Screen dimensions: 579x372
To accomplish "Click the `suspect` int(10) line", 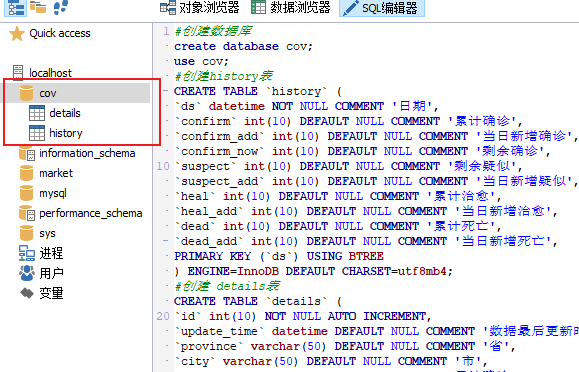I will tap(348, 166).
